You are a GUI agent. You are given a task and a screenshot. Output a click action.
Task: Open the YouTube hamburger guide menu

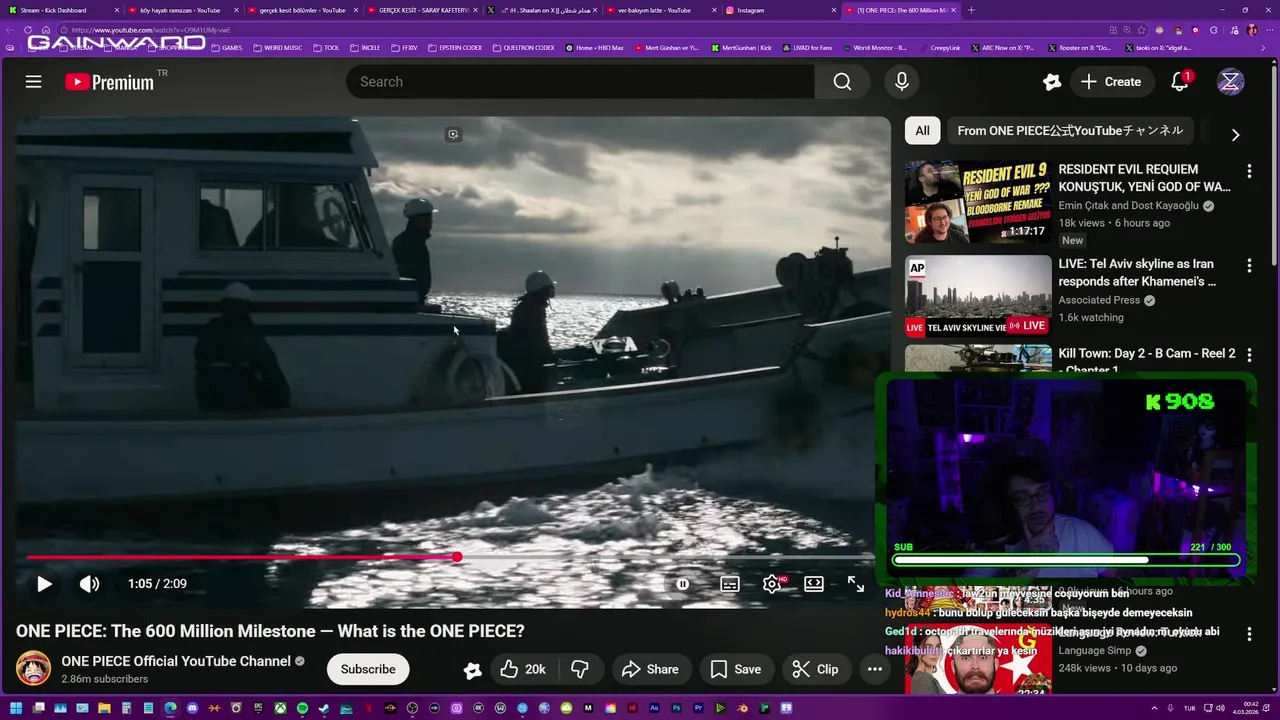point(33,82)
